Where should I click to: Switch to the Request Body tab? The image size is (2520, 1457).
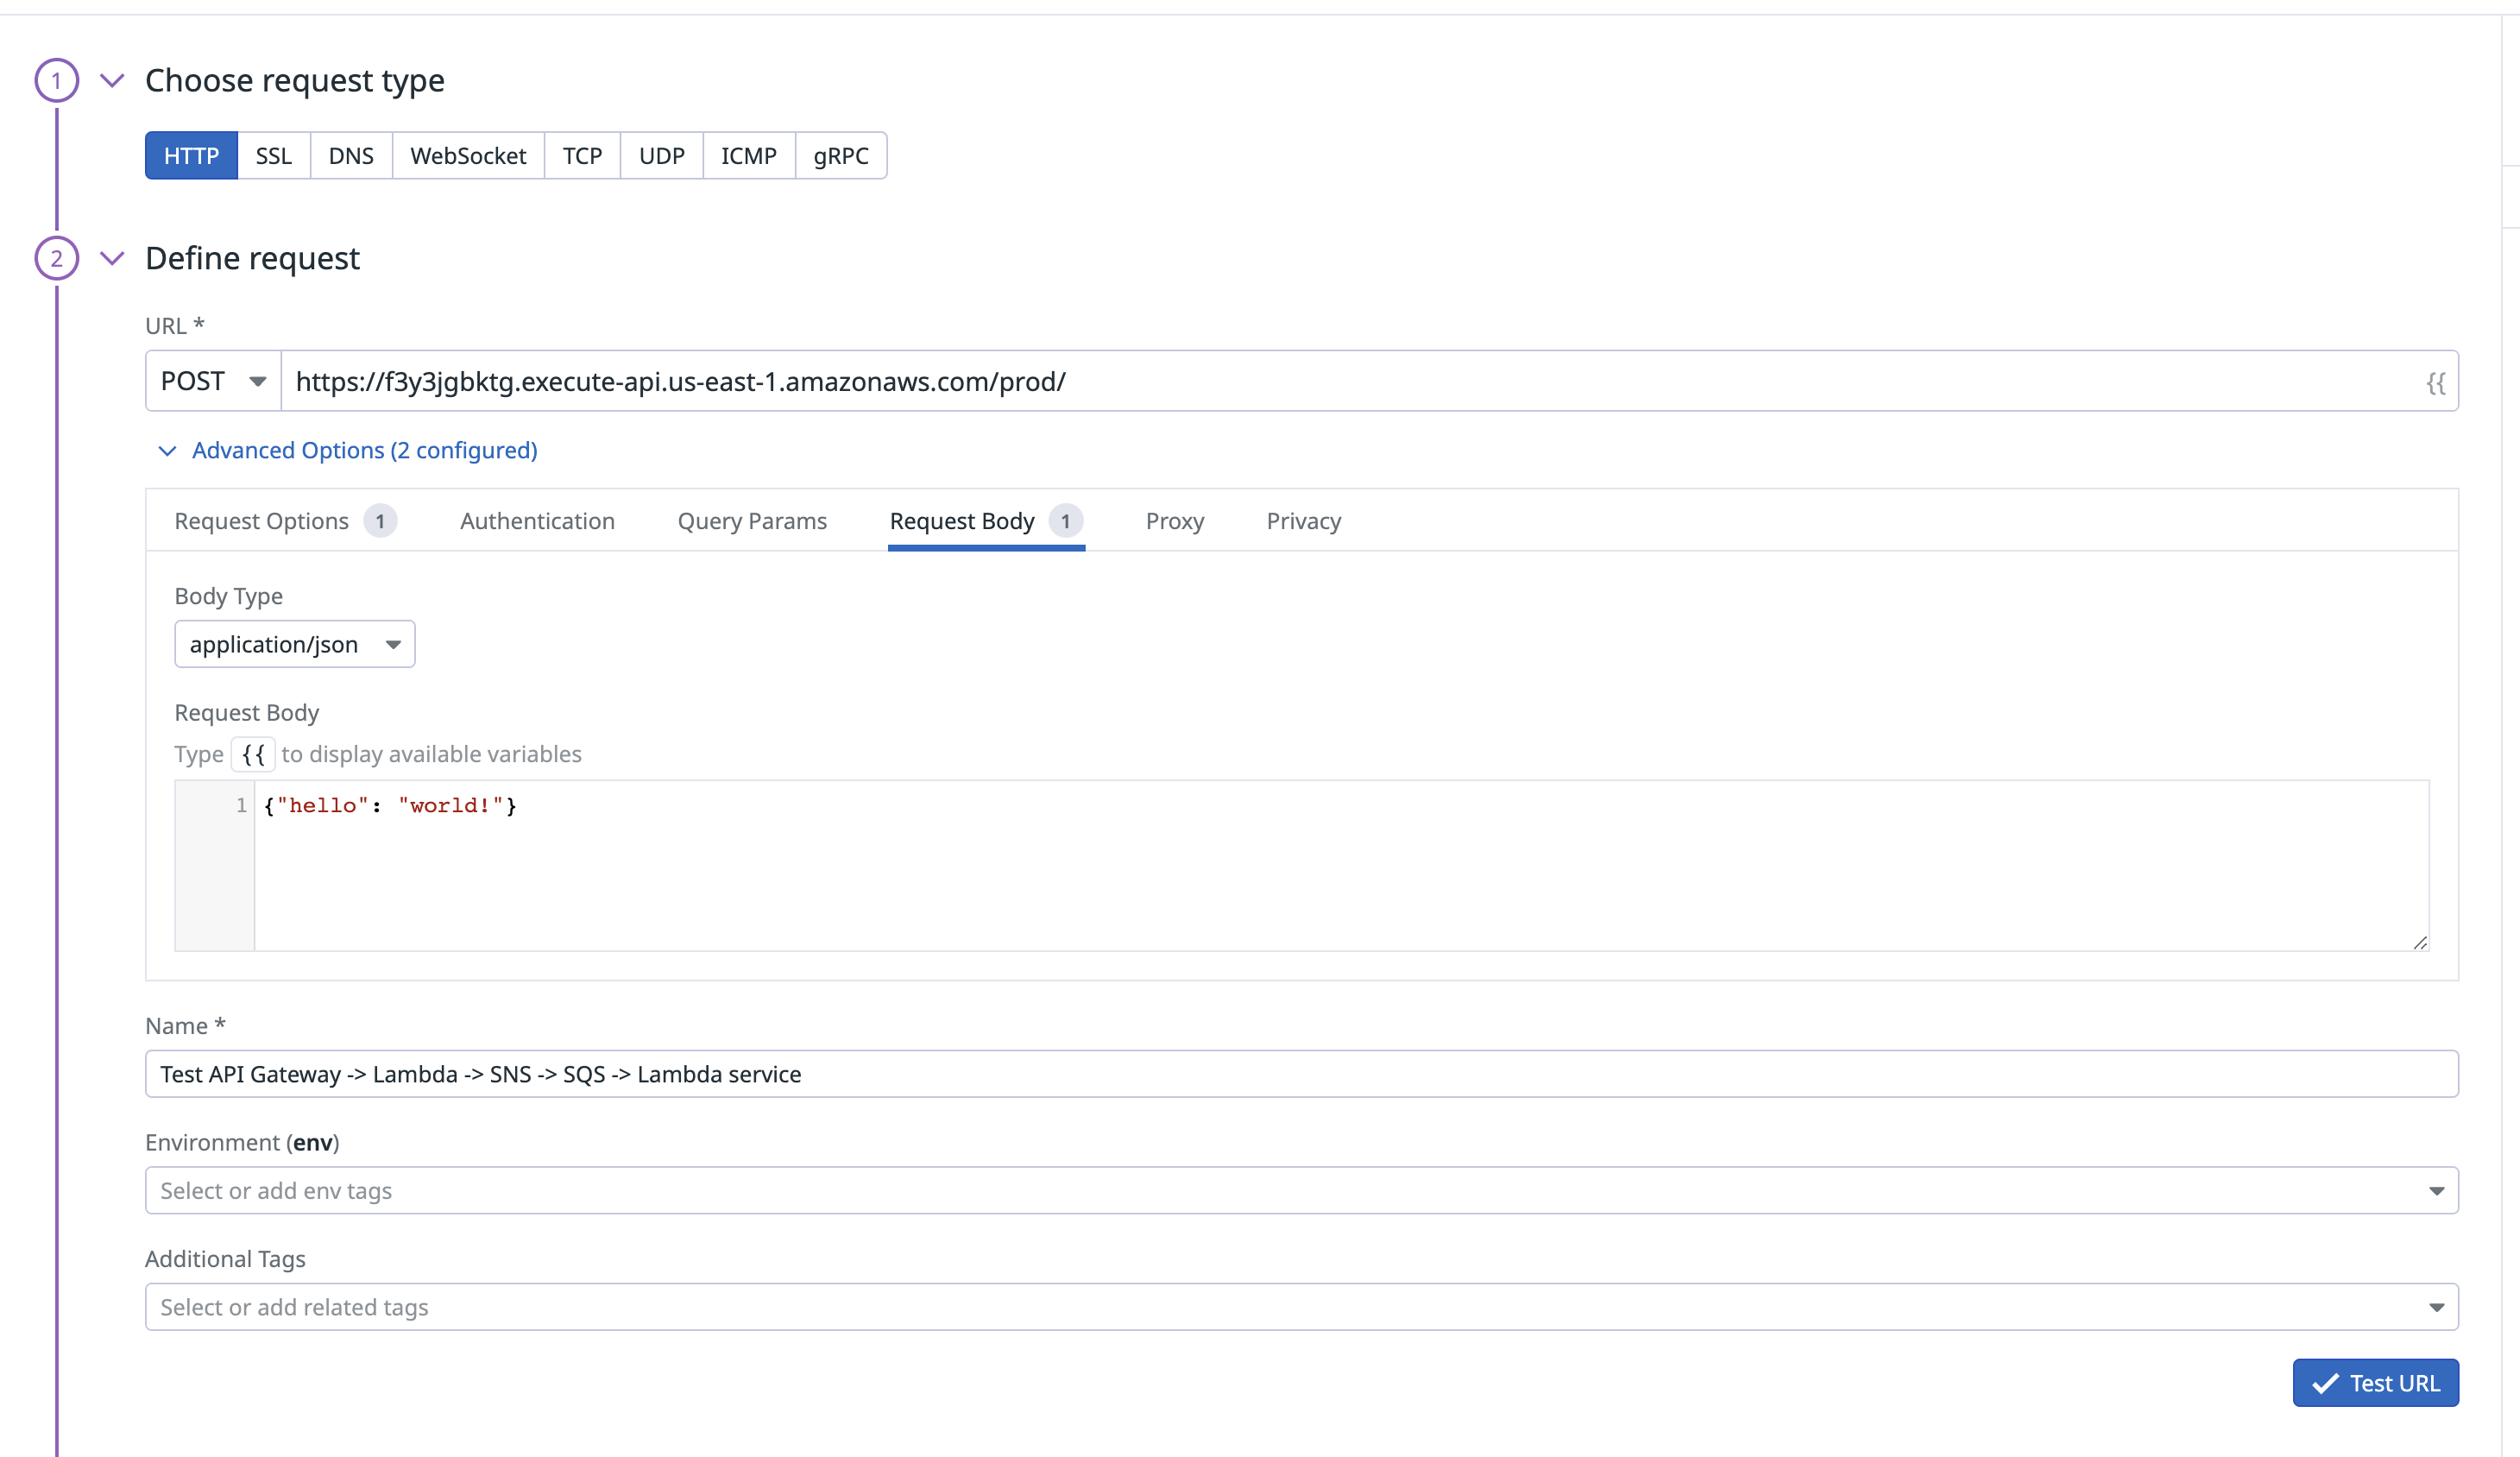point(986,521)
